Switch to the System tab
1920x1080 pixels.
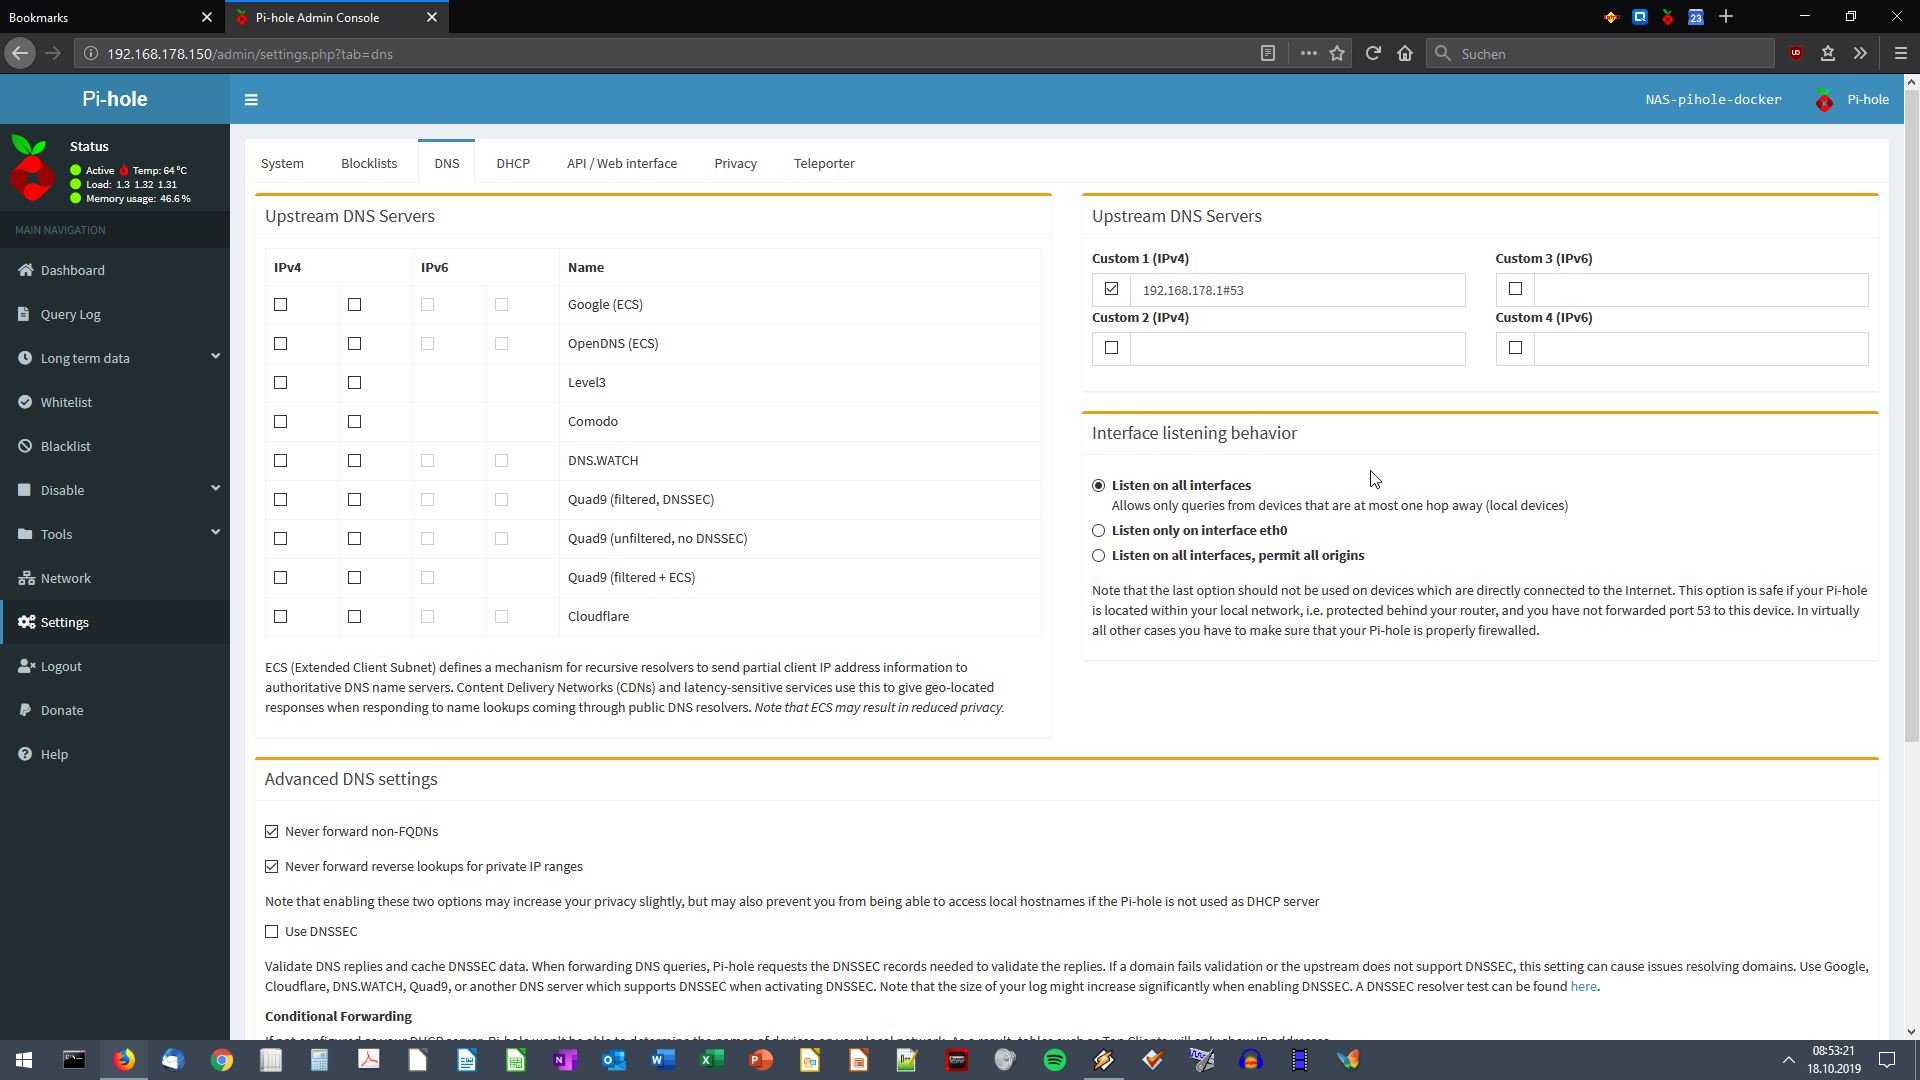tap(282, 163)
